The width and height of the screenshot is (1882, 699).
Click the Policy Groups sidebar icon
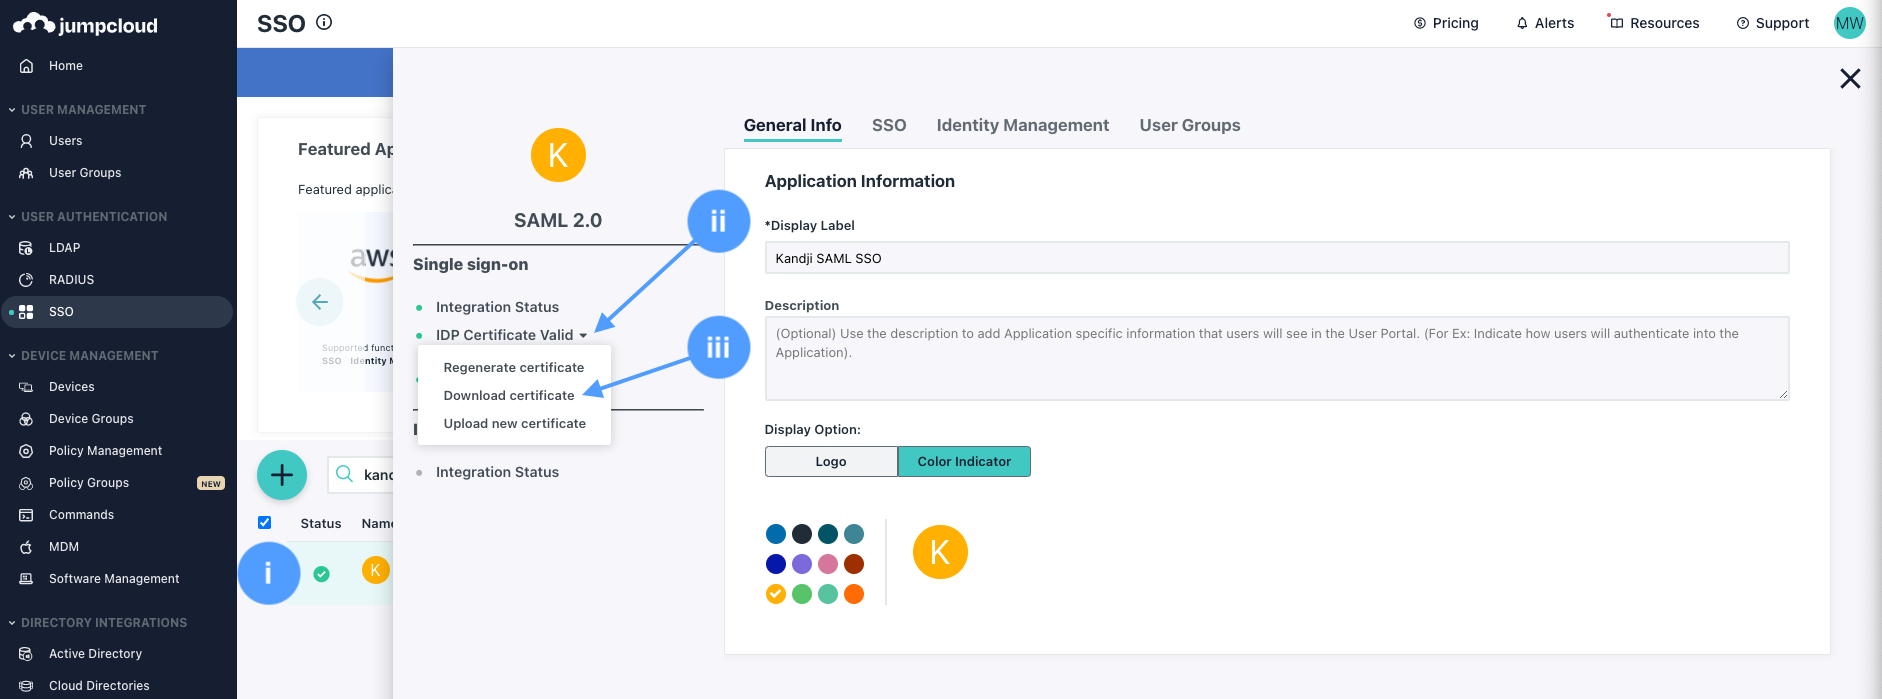[x=27, y=483]
